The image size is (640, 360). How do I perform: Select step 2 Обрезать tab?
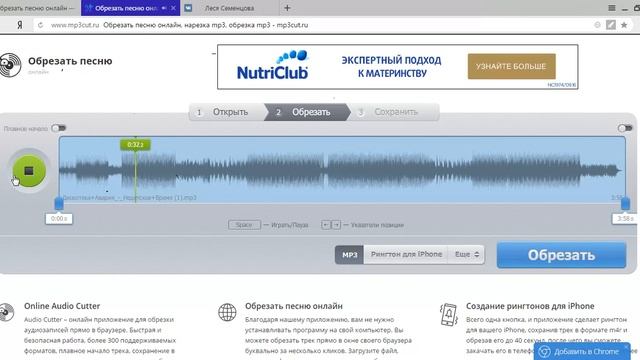307,112
